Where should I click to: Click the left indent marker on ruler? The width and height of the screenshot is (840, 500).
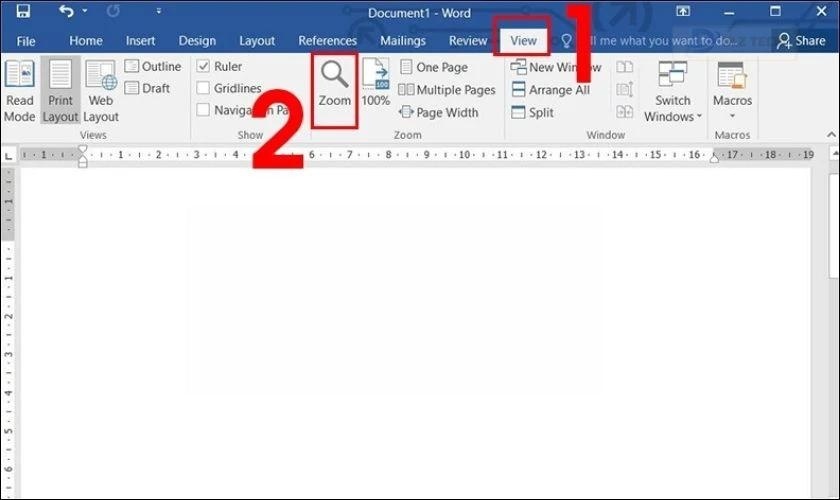pyautogui.click(x=82, y=156)
